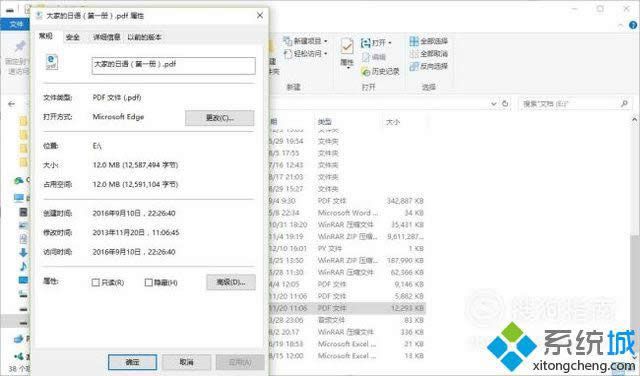Image resolution: width=640 pixels, height=376 pixels.
Task: Select the Music note icon in sidebar
Action: pos(23,267)
